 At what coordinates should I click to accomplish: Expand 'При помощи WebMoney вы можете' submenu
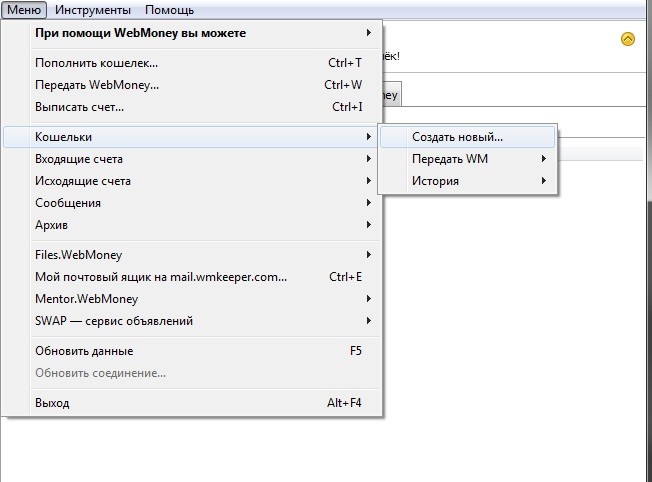pos(192,33)
